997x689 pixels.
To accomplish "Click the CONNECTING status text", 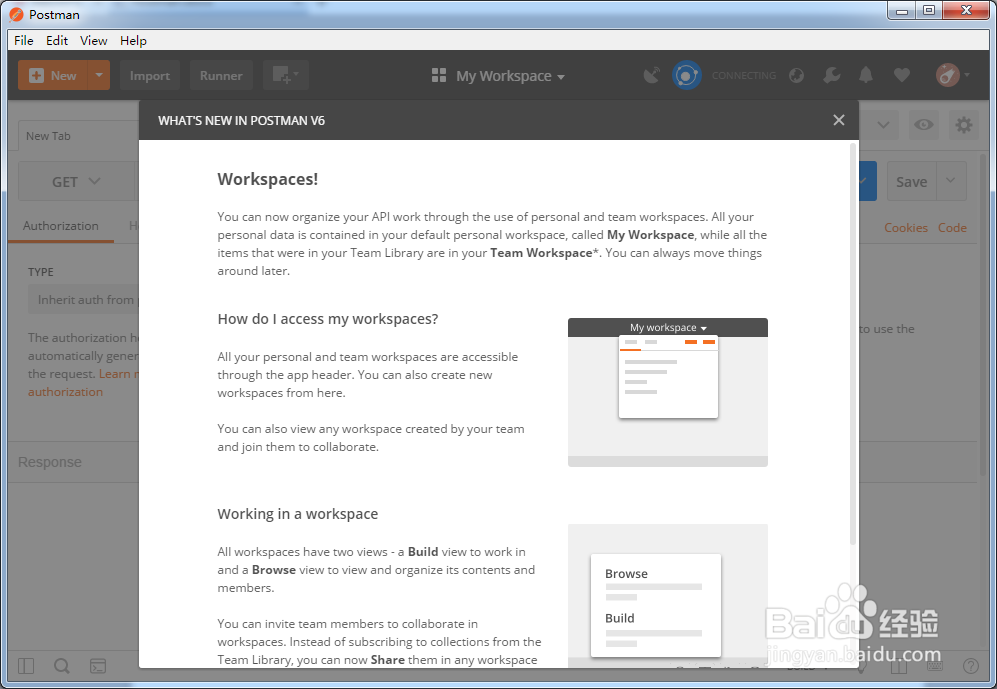I will click(744, 76).
